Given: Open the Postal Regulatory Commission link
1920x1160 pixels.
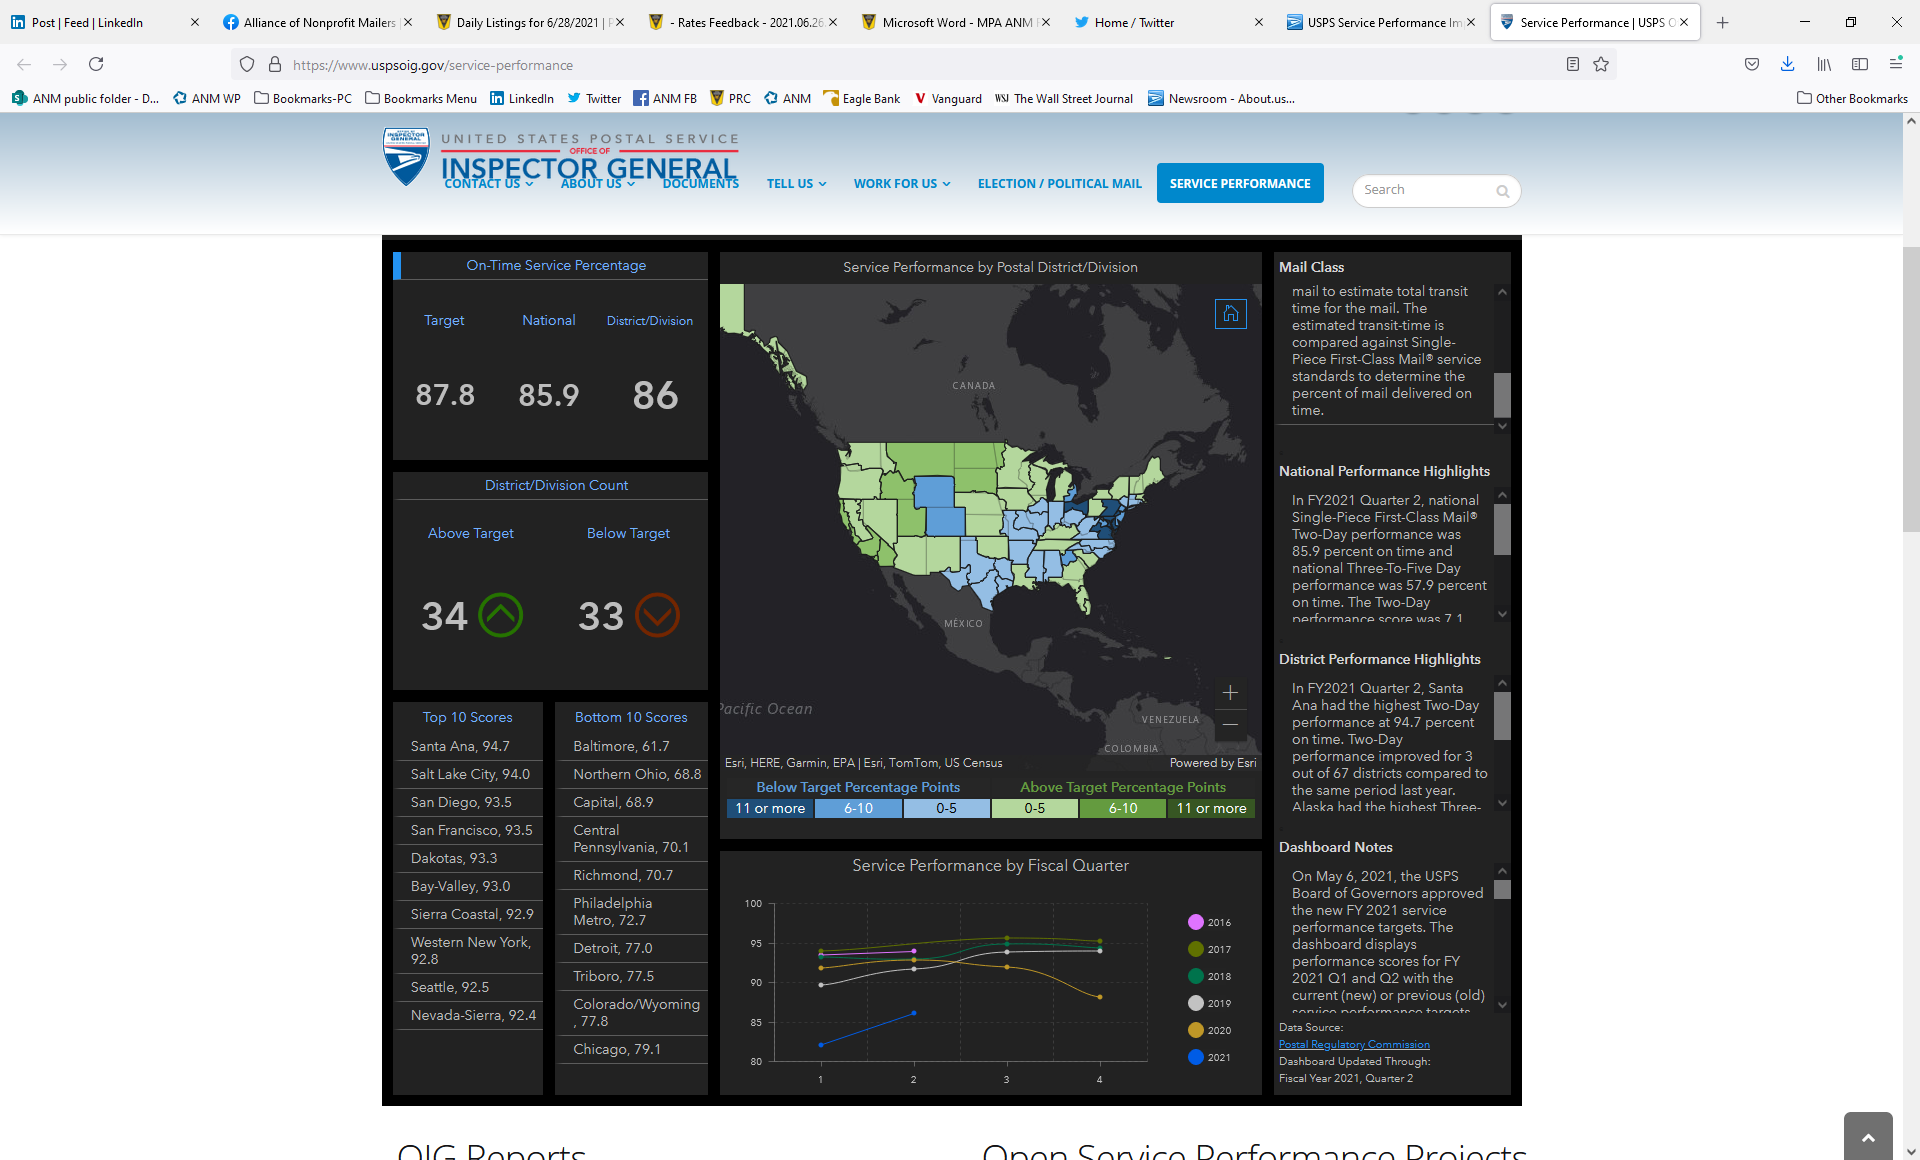Looking at the screenshot, I should tap(1354, 1044).
